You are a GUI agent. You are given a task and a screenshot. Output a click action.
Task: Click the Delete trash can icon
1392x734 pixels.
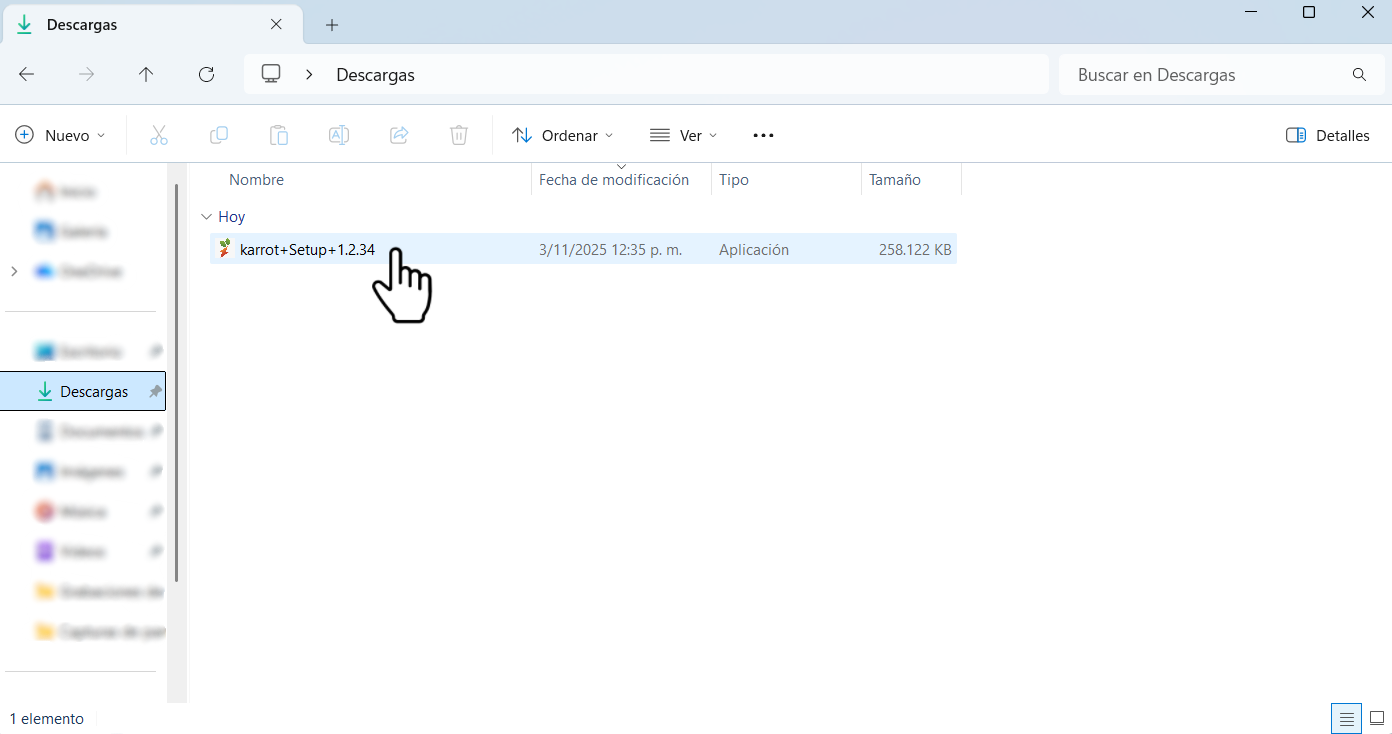459,135
